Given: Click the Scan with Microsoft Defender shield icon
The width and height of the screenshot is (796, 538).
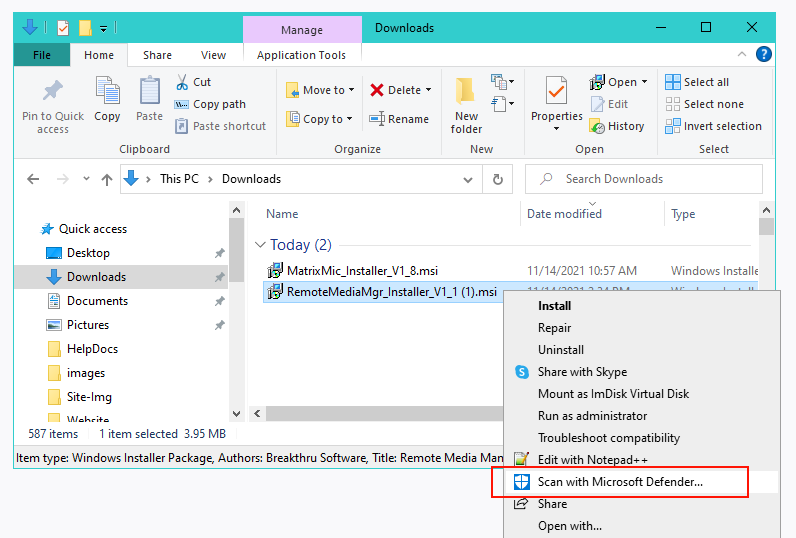Looking at the screenshot, I should [x=521, y=482].
